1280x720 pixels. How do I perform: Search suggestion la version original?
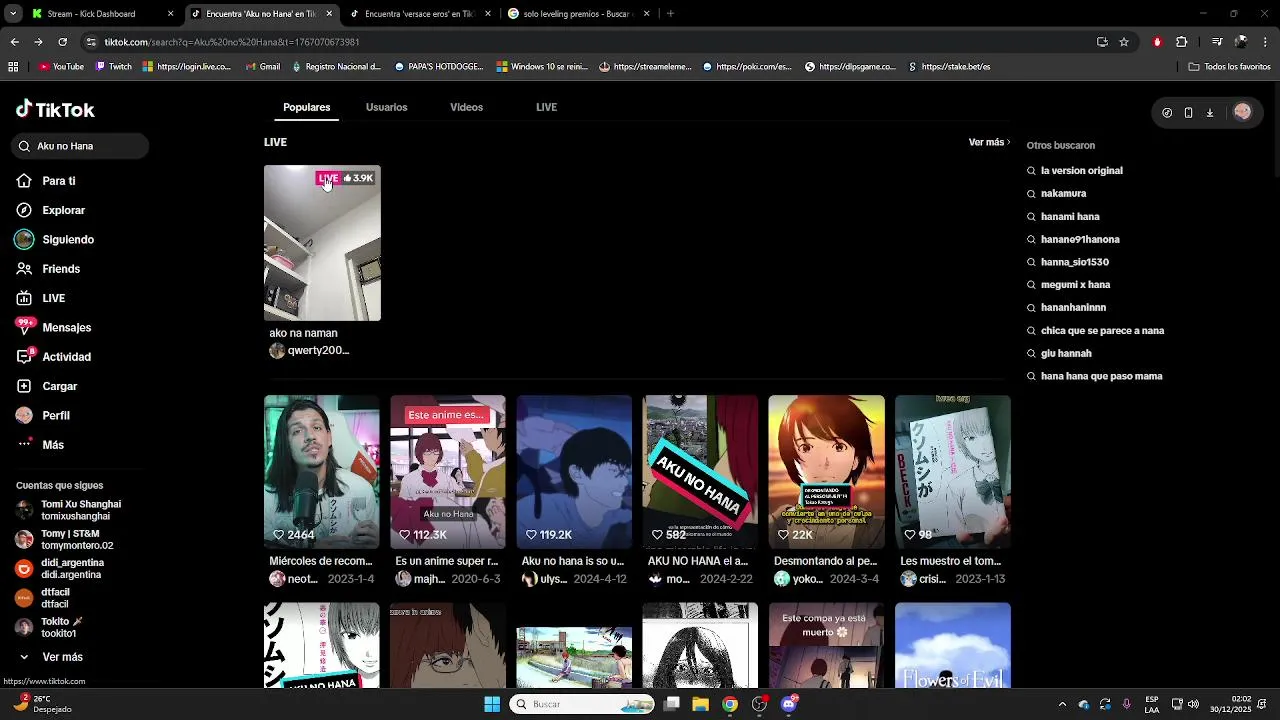(1081, 171)
